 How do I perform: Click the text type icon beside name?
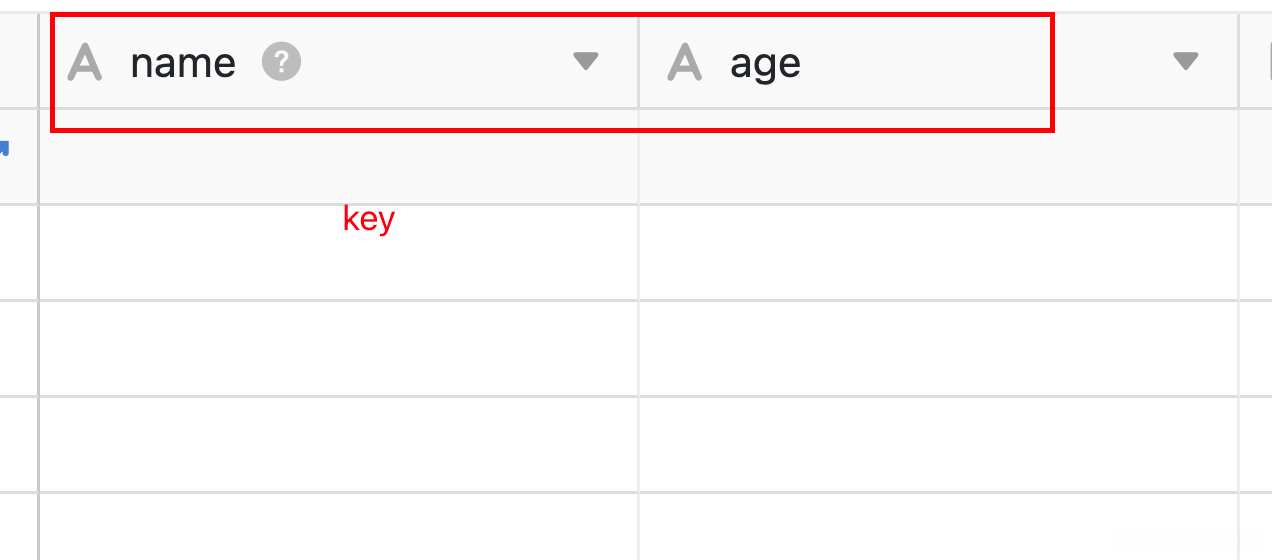(x=85, y=63)
